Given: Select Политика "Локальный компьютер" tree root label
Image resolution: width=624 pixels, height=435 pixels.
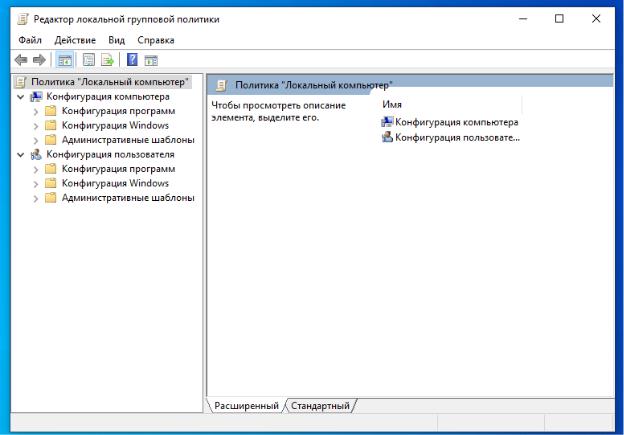Looking at the screenshot, I should point(109,82).
